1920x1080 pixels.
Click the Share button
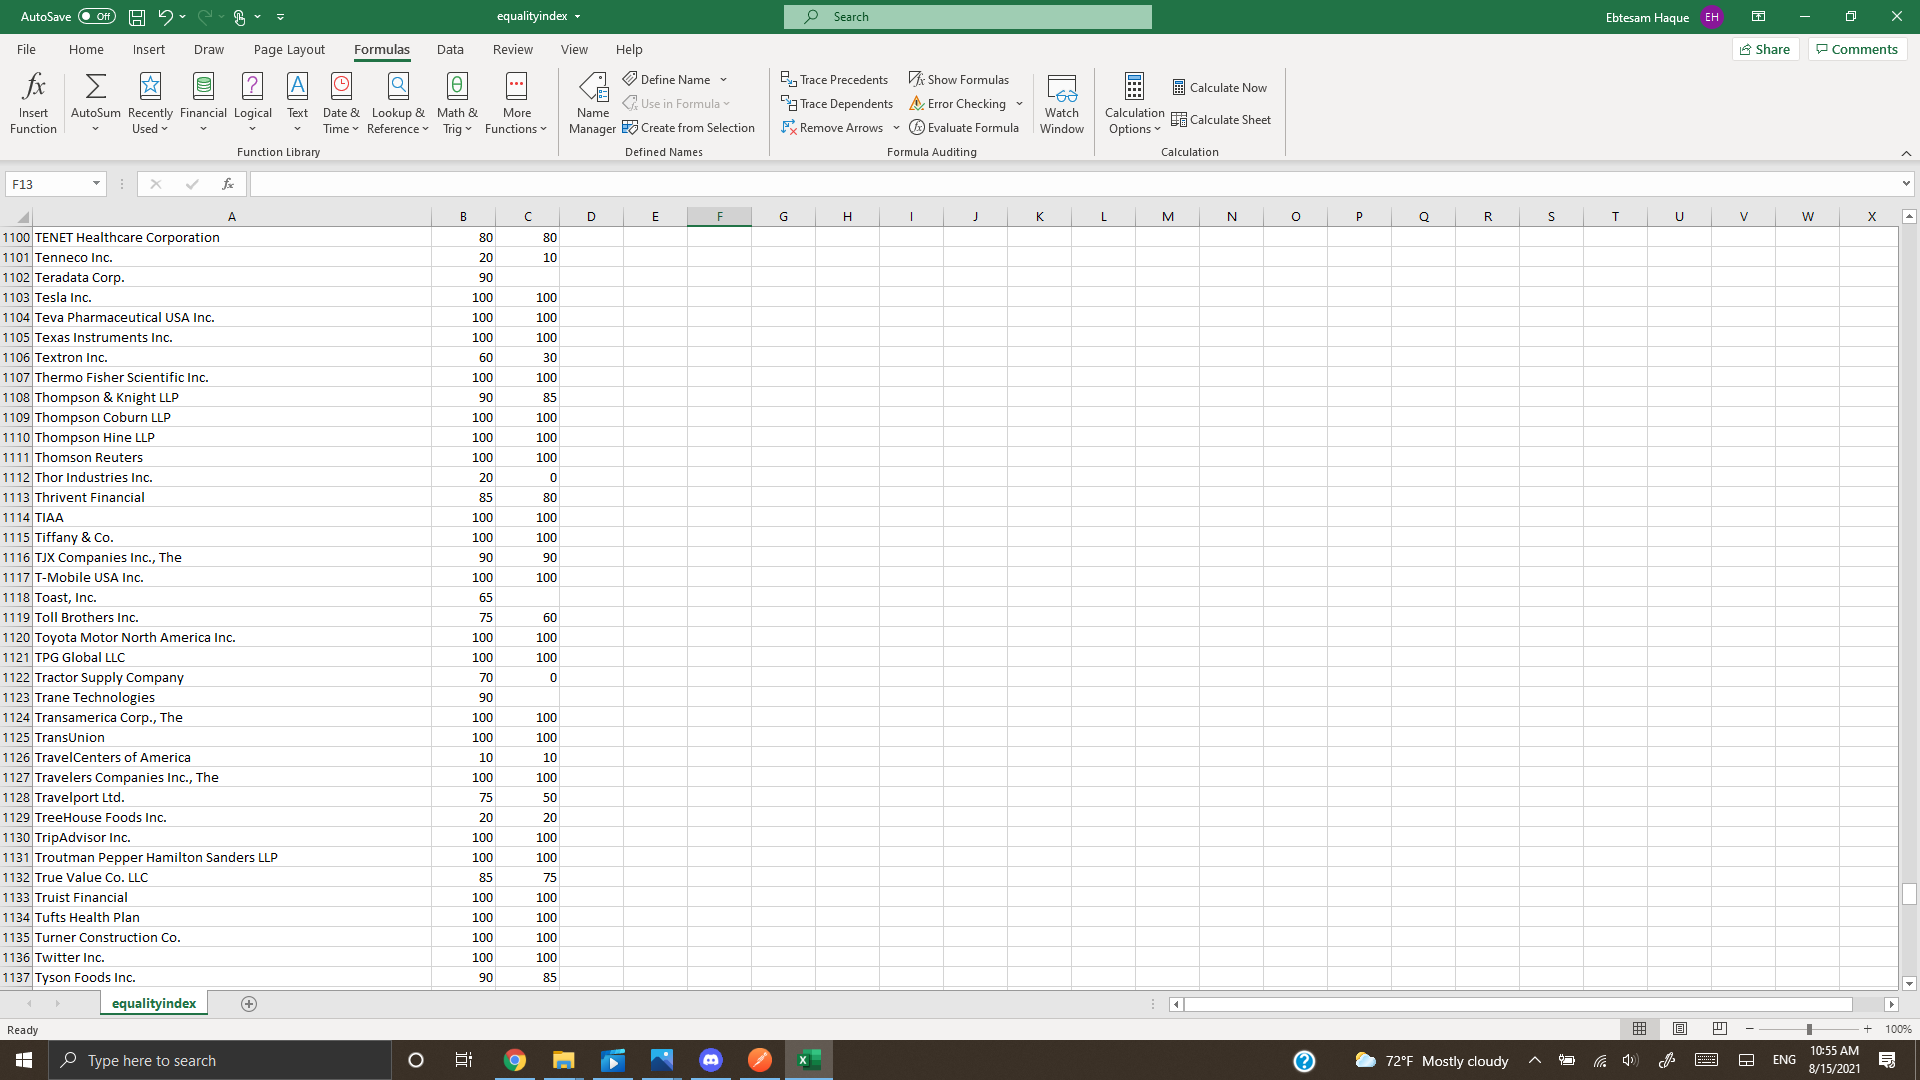[1765, 49]
